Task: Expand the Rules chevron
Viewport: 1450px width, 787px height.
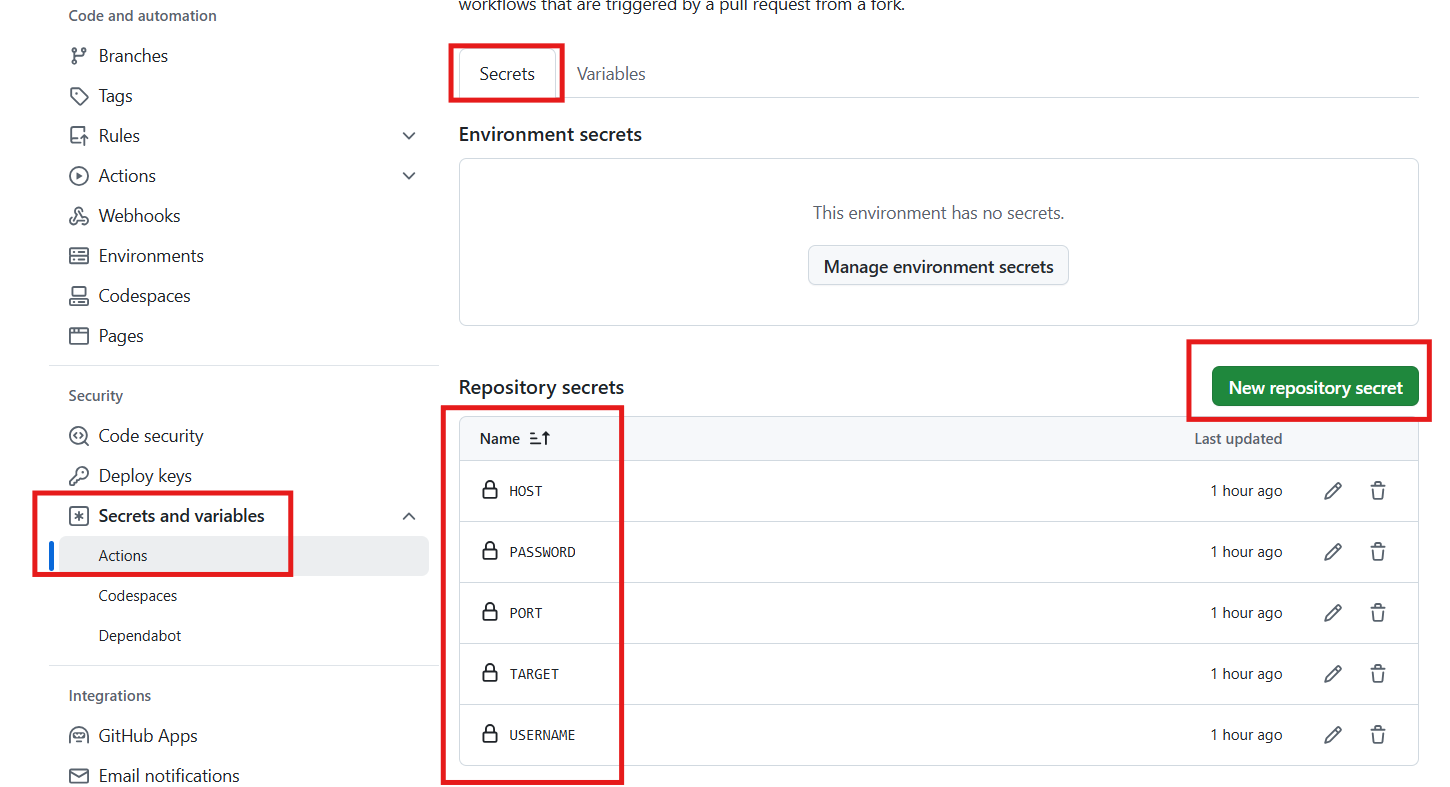Action: coord(409,136)
